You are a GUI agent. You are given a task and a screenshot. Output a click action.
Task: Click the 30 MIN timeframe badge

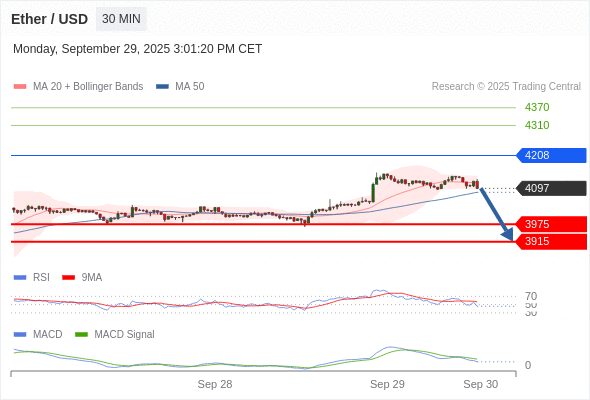point(121,19)
